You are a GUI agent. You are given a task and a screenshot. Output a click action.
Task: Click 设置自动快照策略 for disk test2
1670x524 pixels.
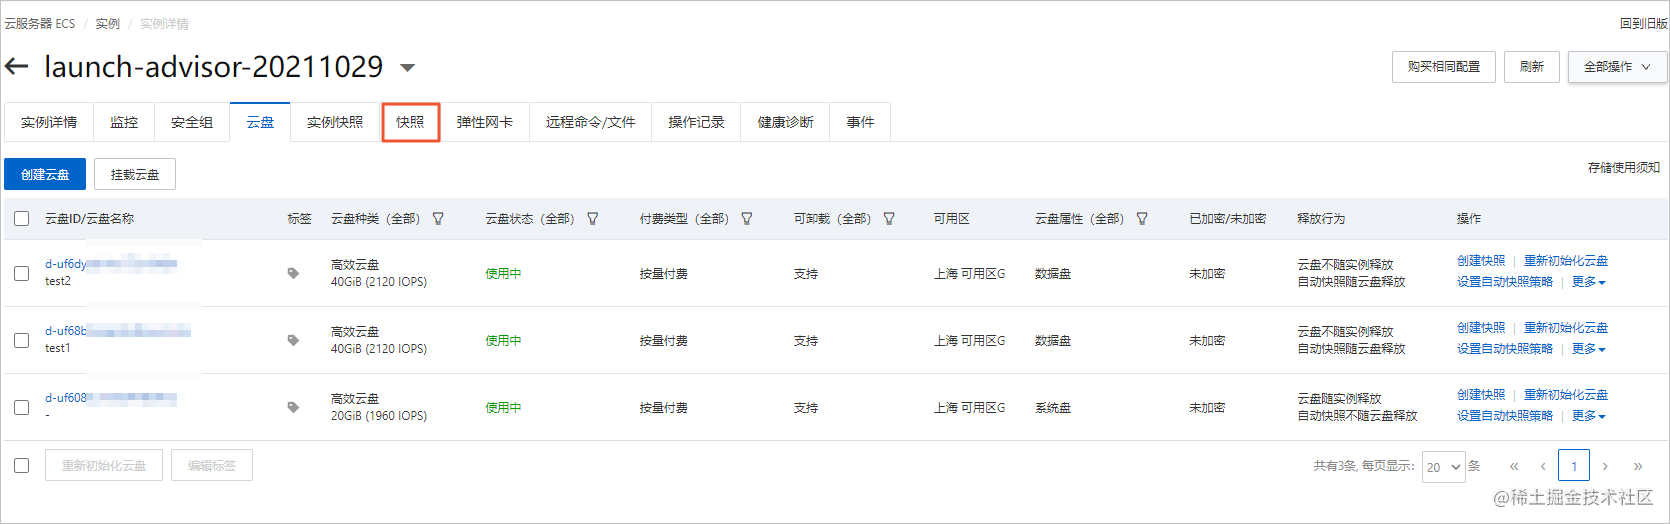click(x=1505, y=282)
